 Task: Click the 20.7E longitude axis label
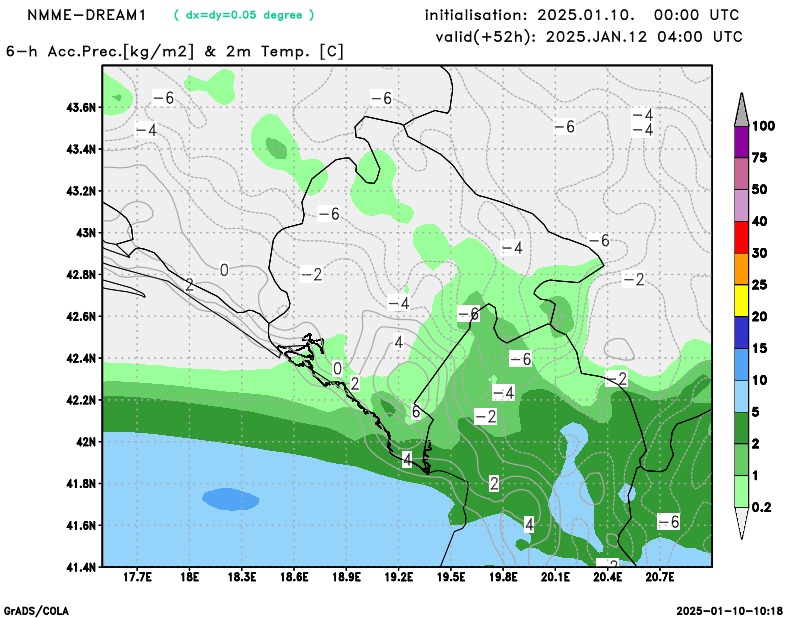coord(660,577)
